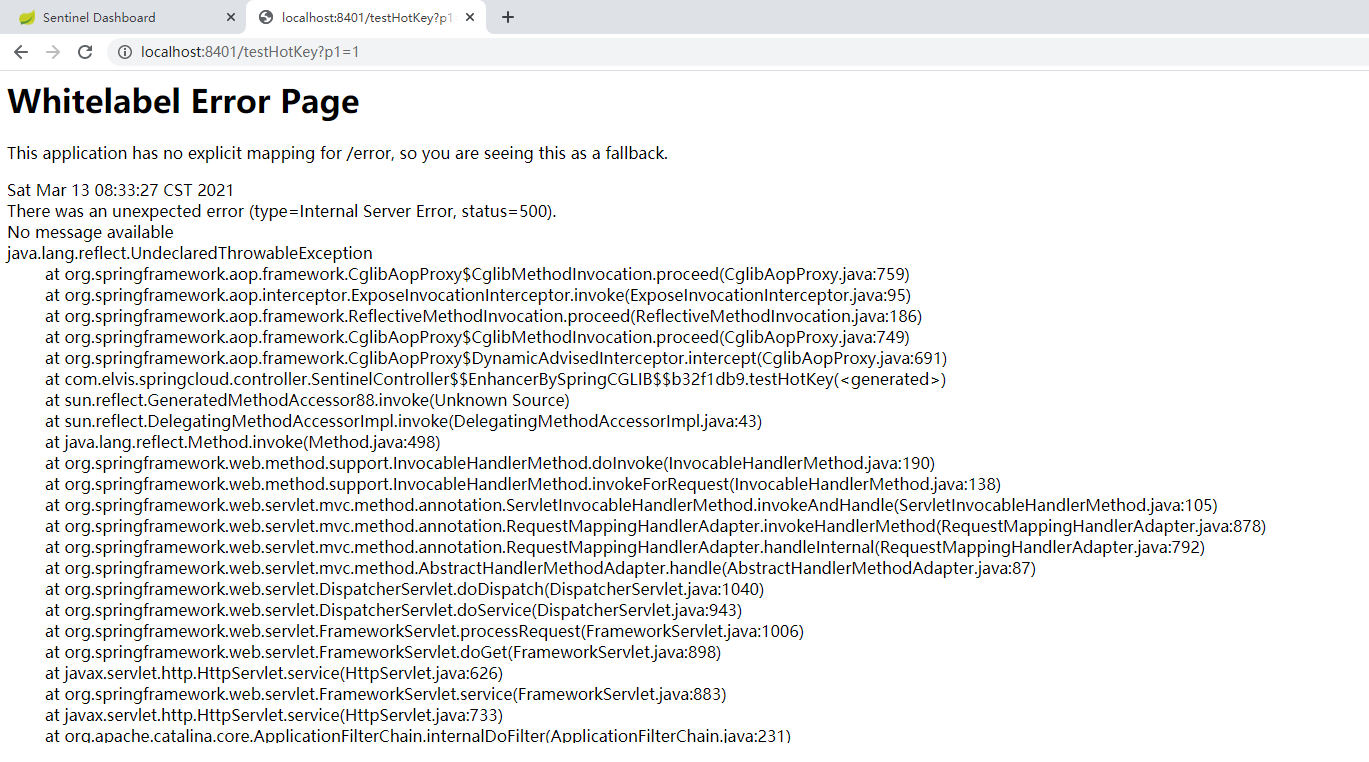The image size is (1369, 762).
Task: Focus the address bar URL field
Action: 738,52
